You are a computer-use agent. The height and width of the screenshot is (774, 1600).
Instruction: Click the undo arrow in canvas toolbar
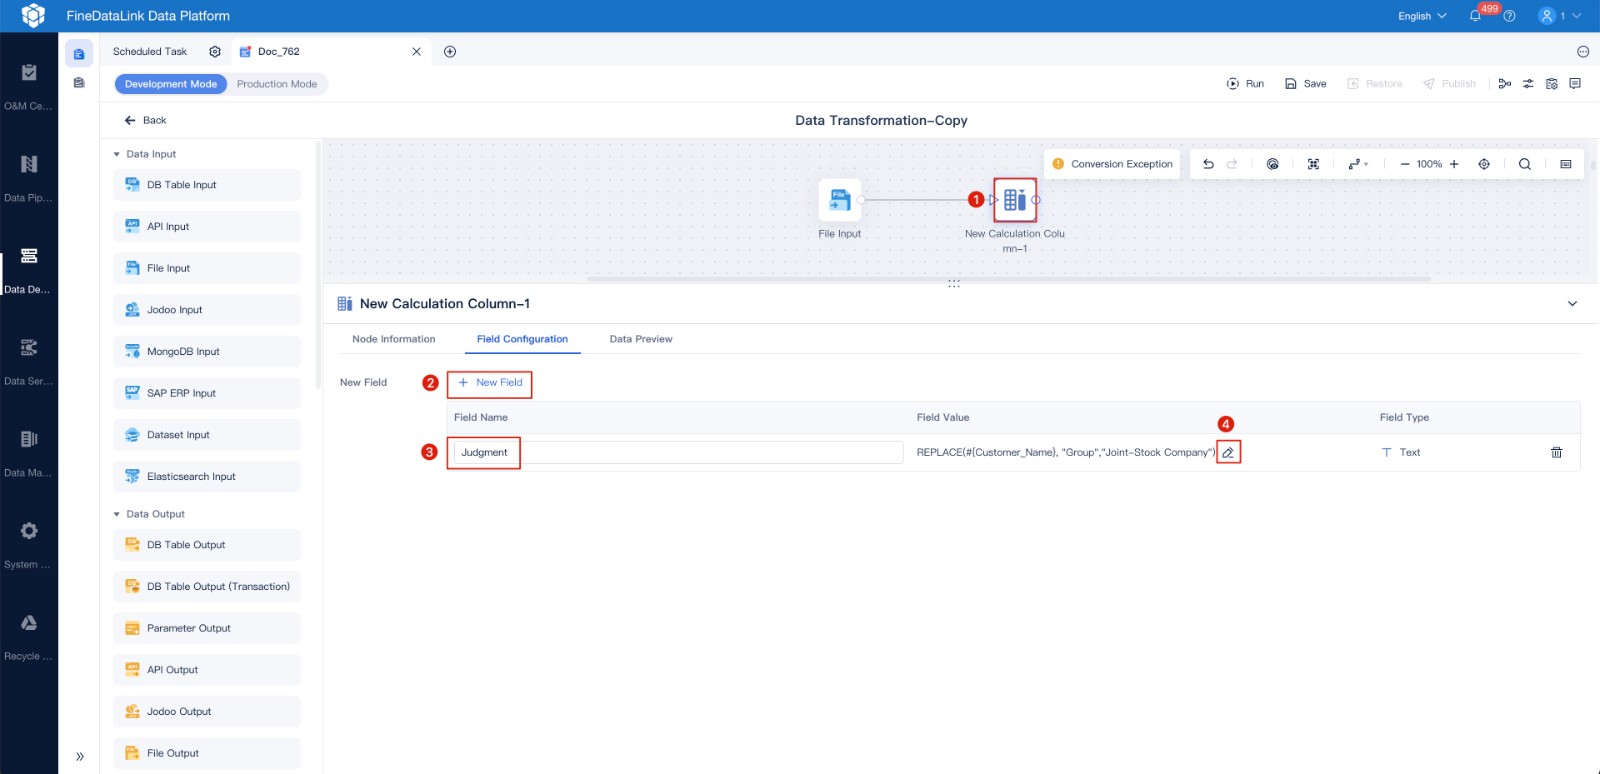coord(1208,164)
